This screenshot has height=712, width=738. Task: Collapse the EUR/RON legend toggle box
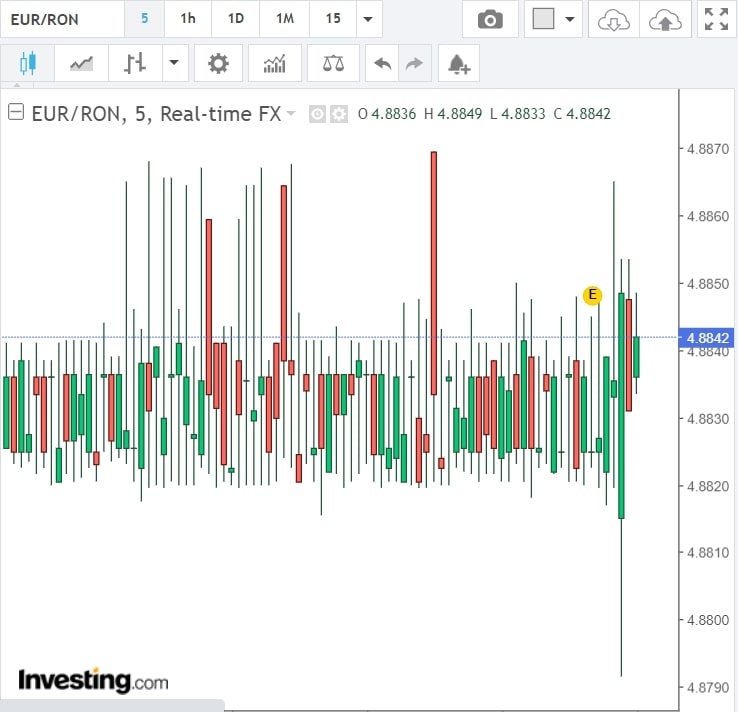(x=15, y=113)
